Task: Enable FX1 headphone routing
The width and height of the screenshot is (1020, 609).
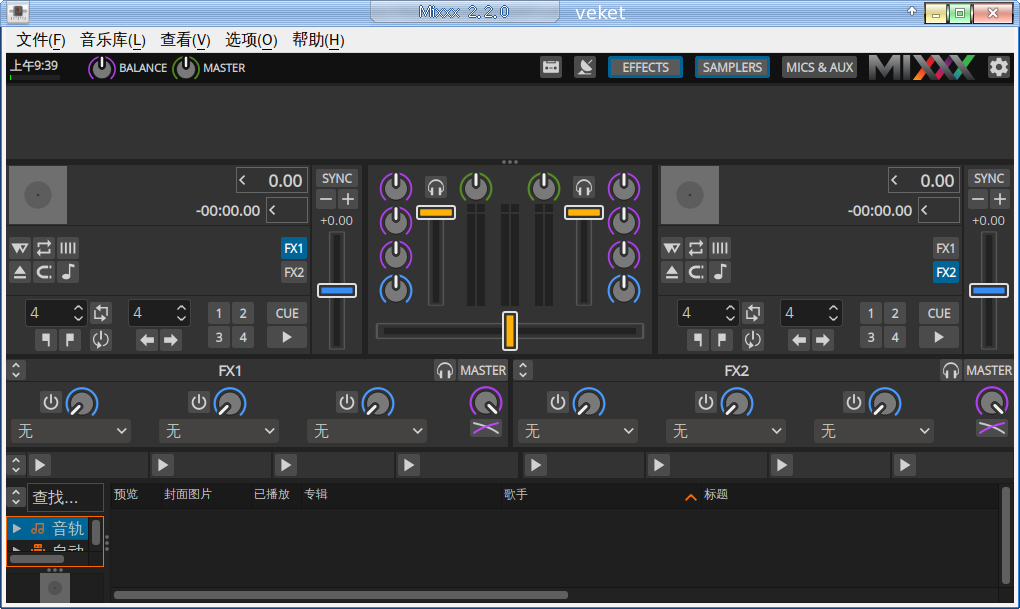Action: 445,370
